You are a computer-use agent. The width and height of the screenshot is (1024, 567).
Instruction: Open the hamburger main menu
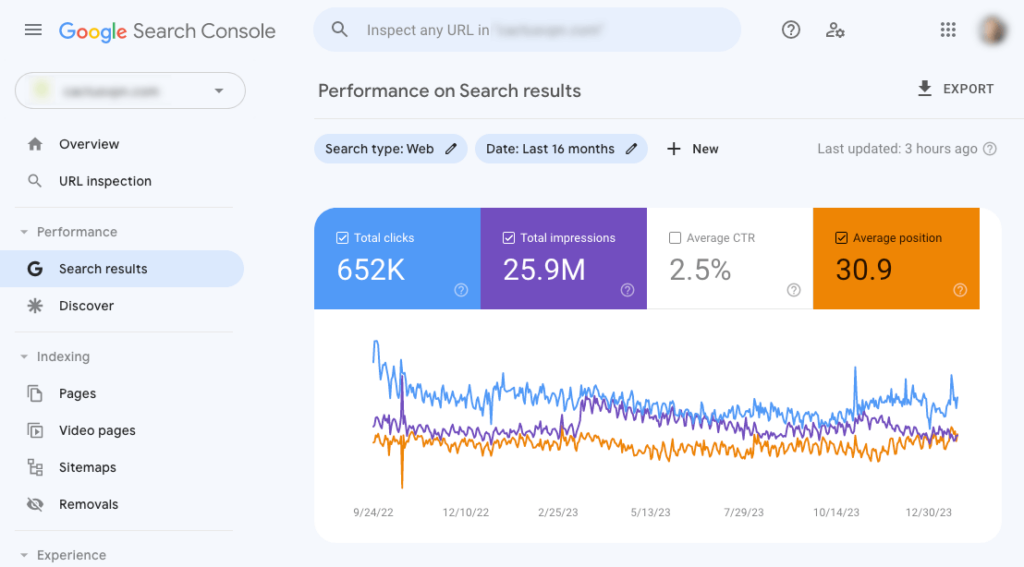point(33,30)
